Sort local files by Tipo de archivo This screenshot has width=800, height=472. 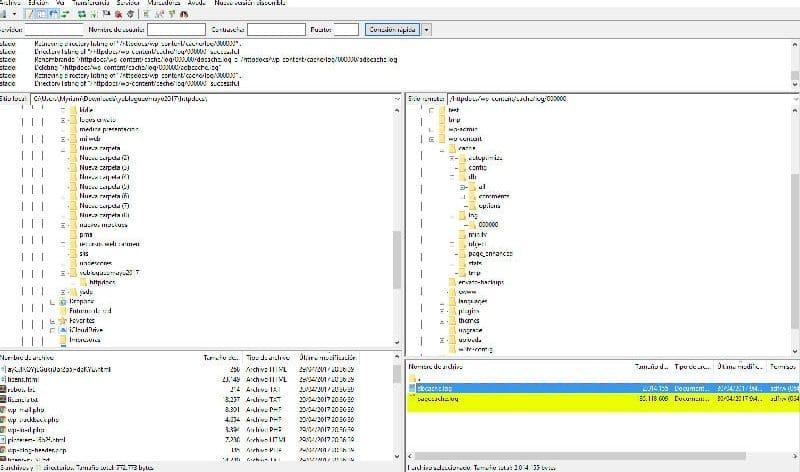267,358
